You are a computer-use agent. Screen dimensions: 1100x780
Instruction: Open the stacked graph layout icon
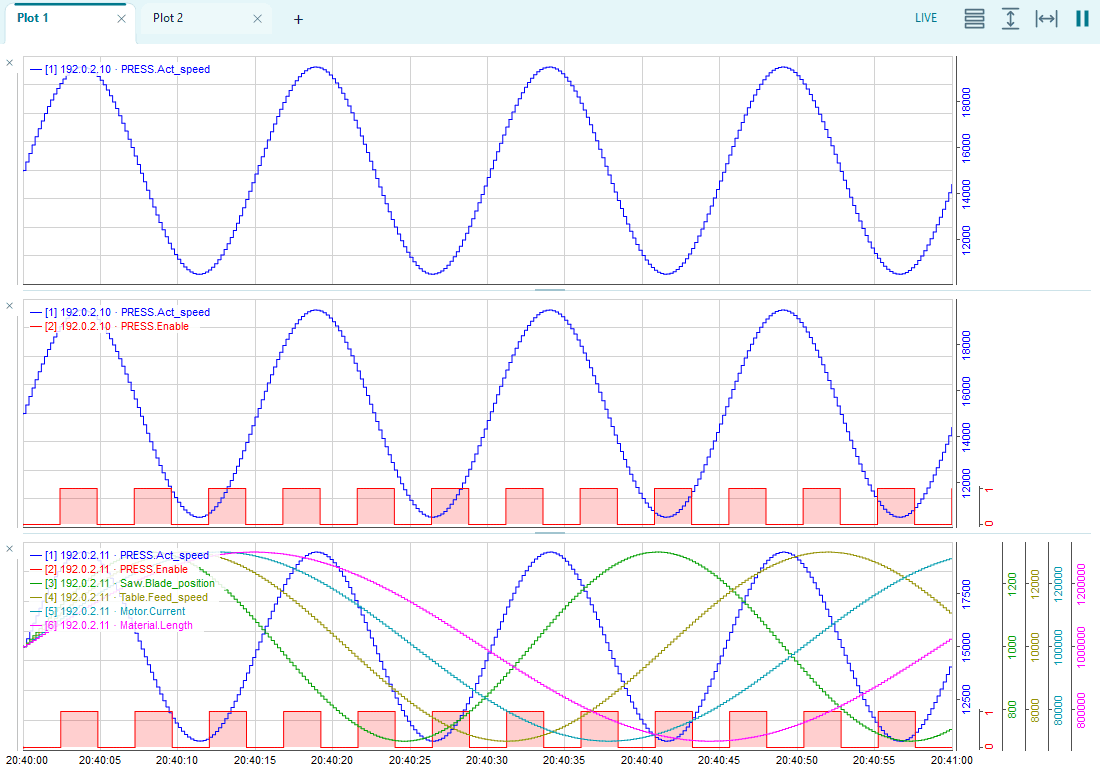(974, 19)
